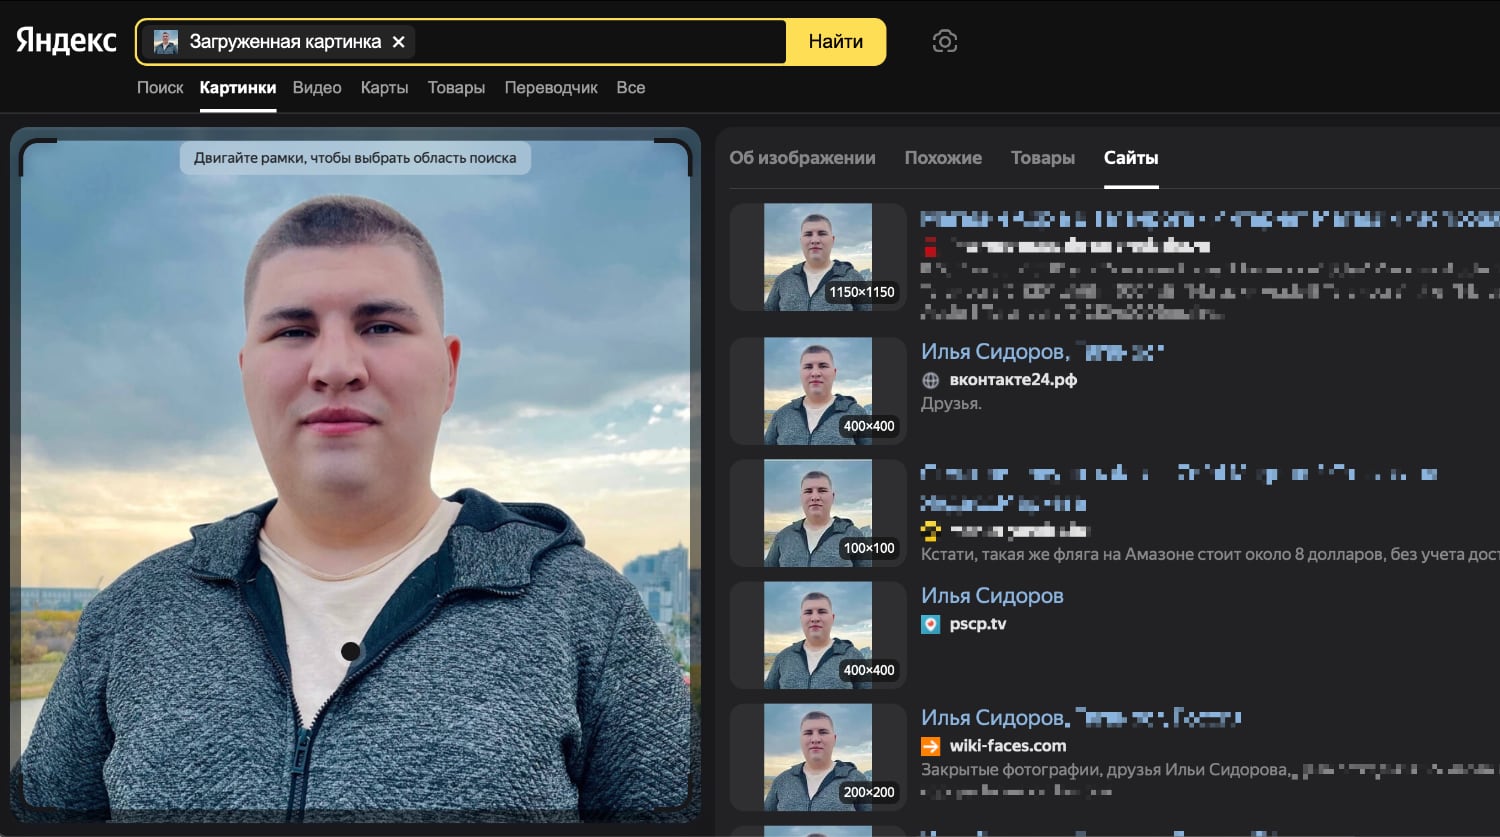Open Товары in the top navigation bar
Viewport: 1500px width, 837px height.
point(456,88)
